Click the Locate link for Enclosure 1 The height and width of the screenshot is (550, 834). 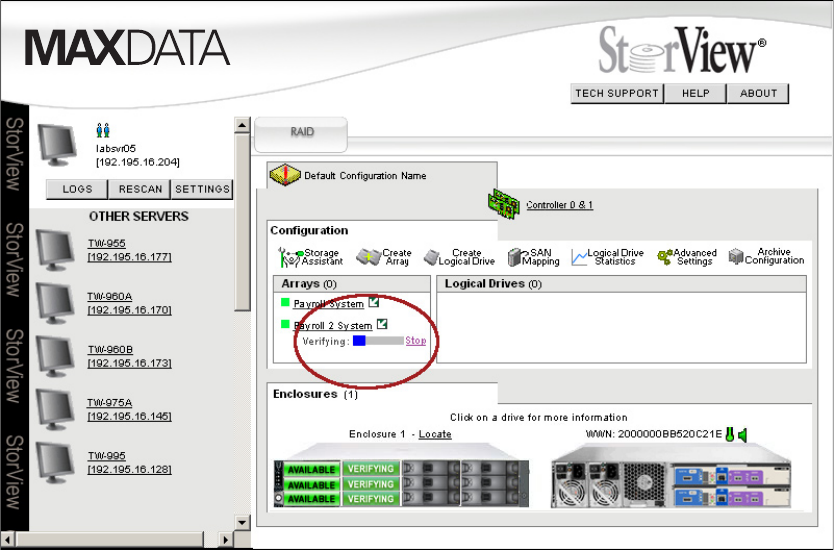435,434
